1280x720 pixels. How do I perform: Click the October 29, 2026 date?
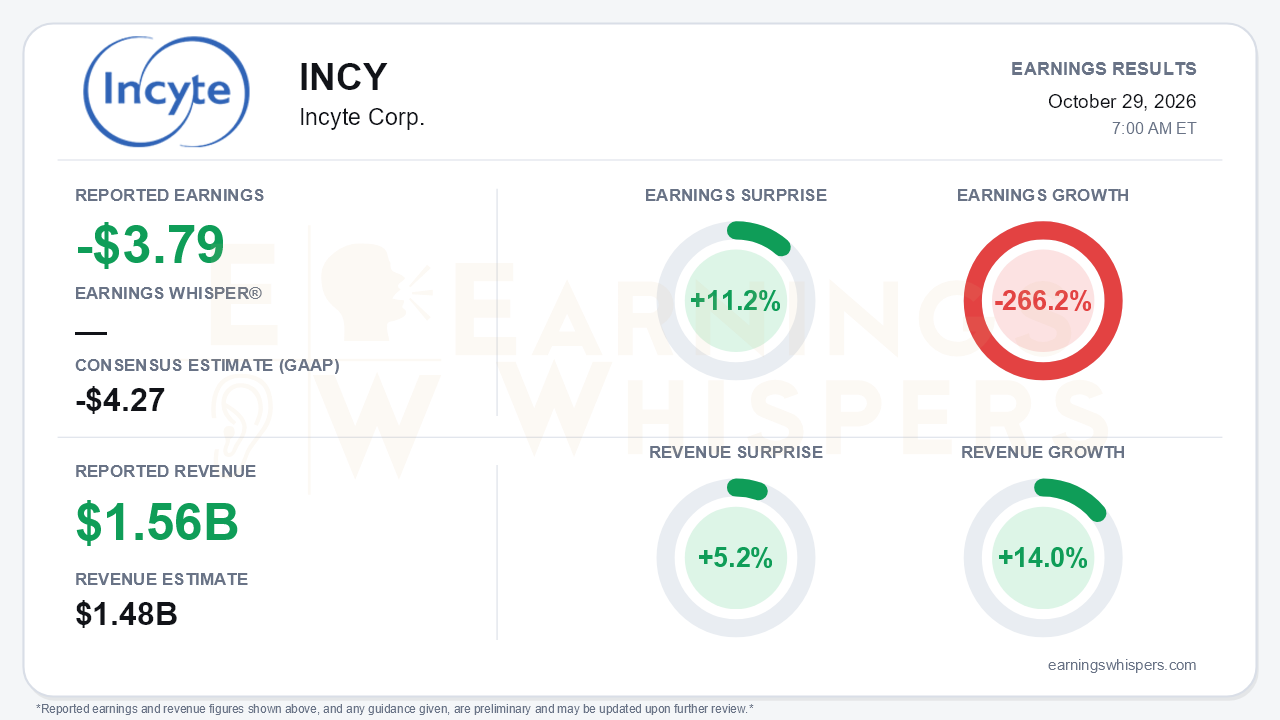coord(1122,101)
